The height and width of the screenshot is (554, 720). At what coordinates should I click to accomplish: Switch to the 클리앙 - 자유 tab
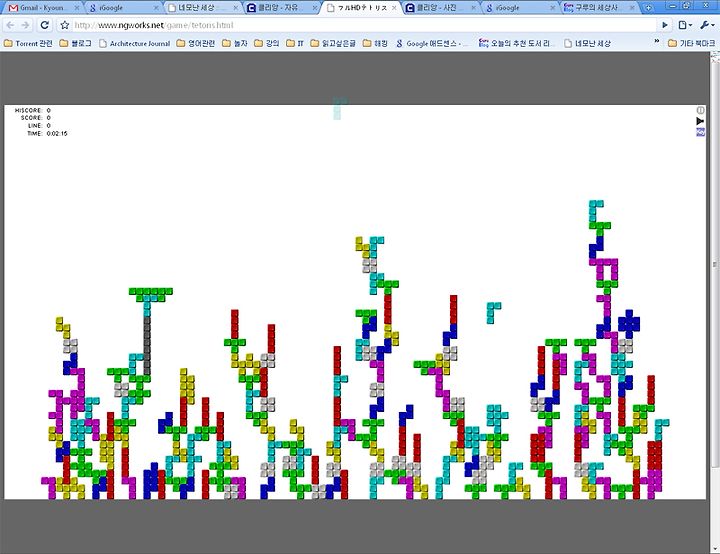coord(280,8)
